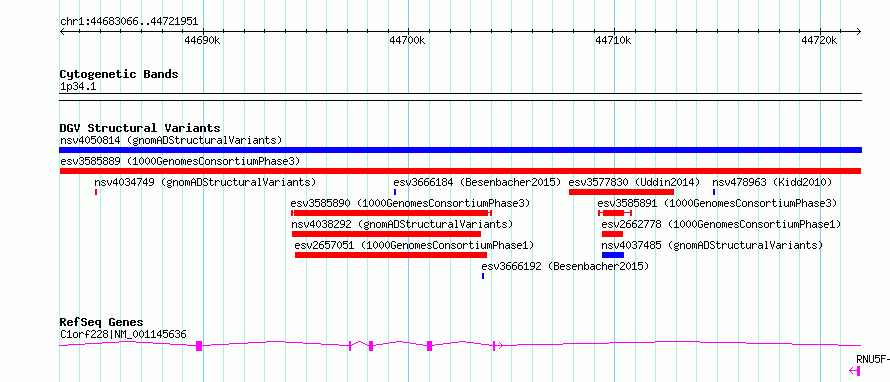Click the RNU5F gene arrow glyph

[855, 371]
